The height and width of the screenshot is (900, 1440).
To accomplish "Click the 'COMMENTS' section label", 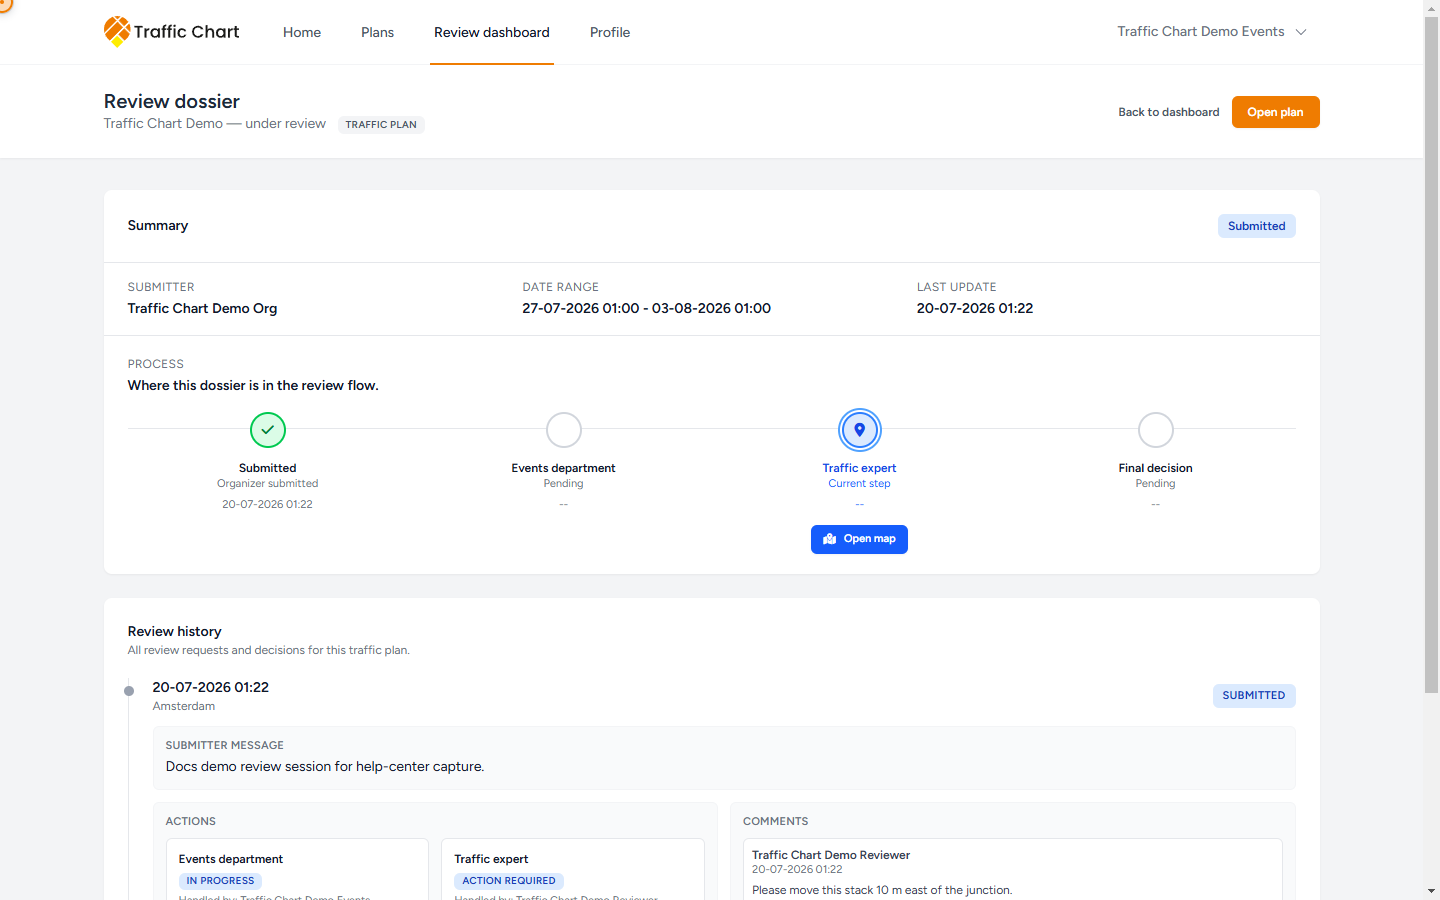I will 776,821.
